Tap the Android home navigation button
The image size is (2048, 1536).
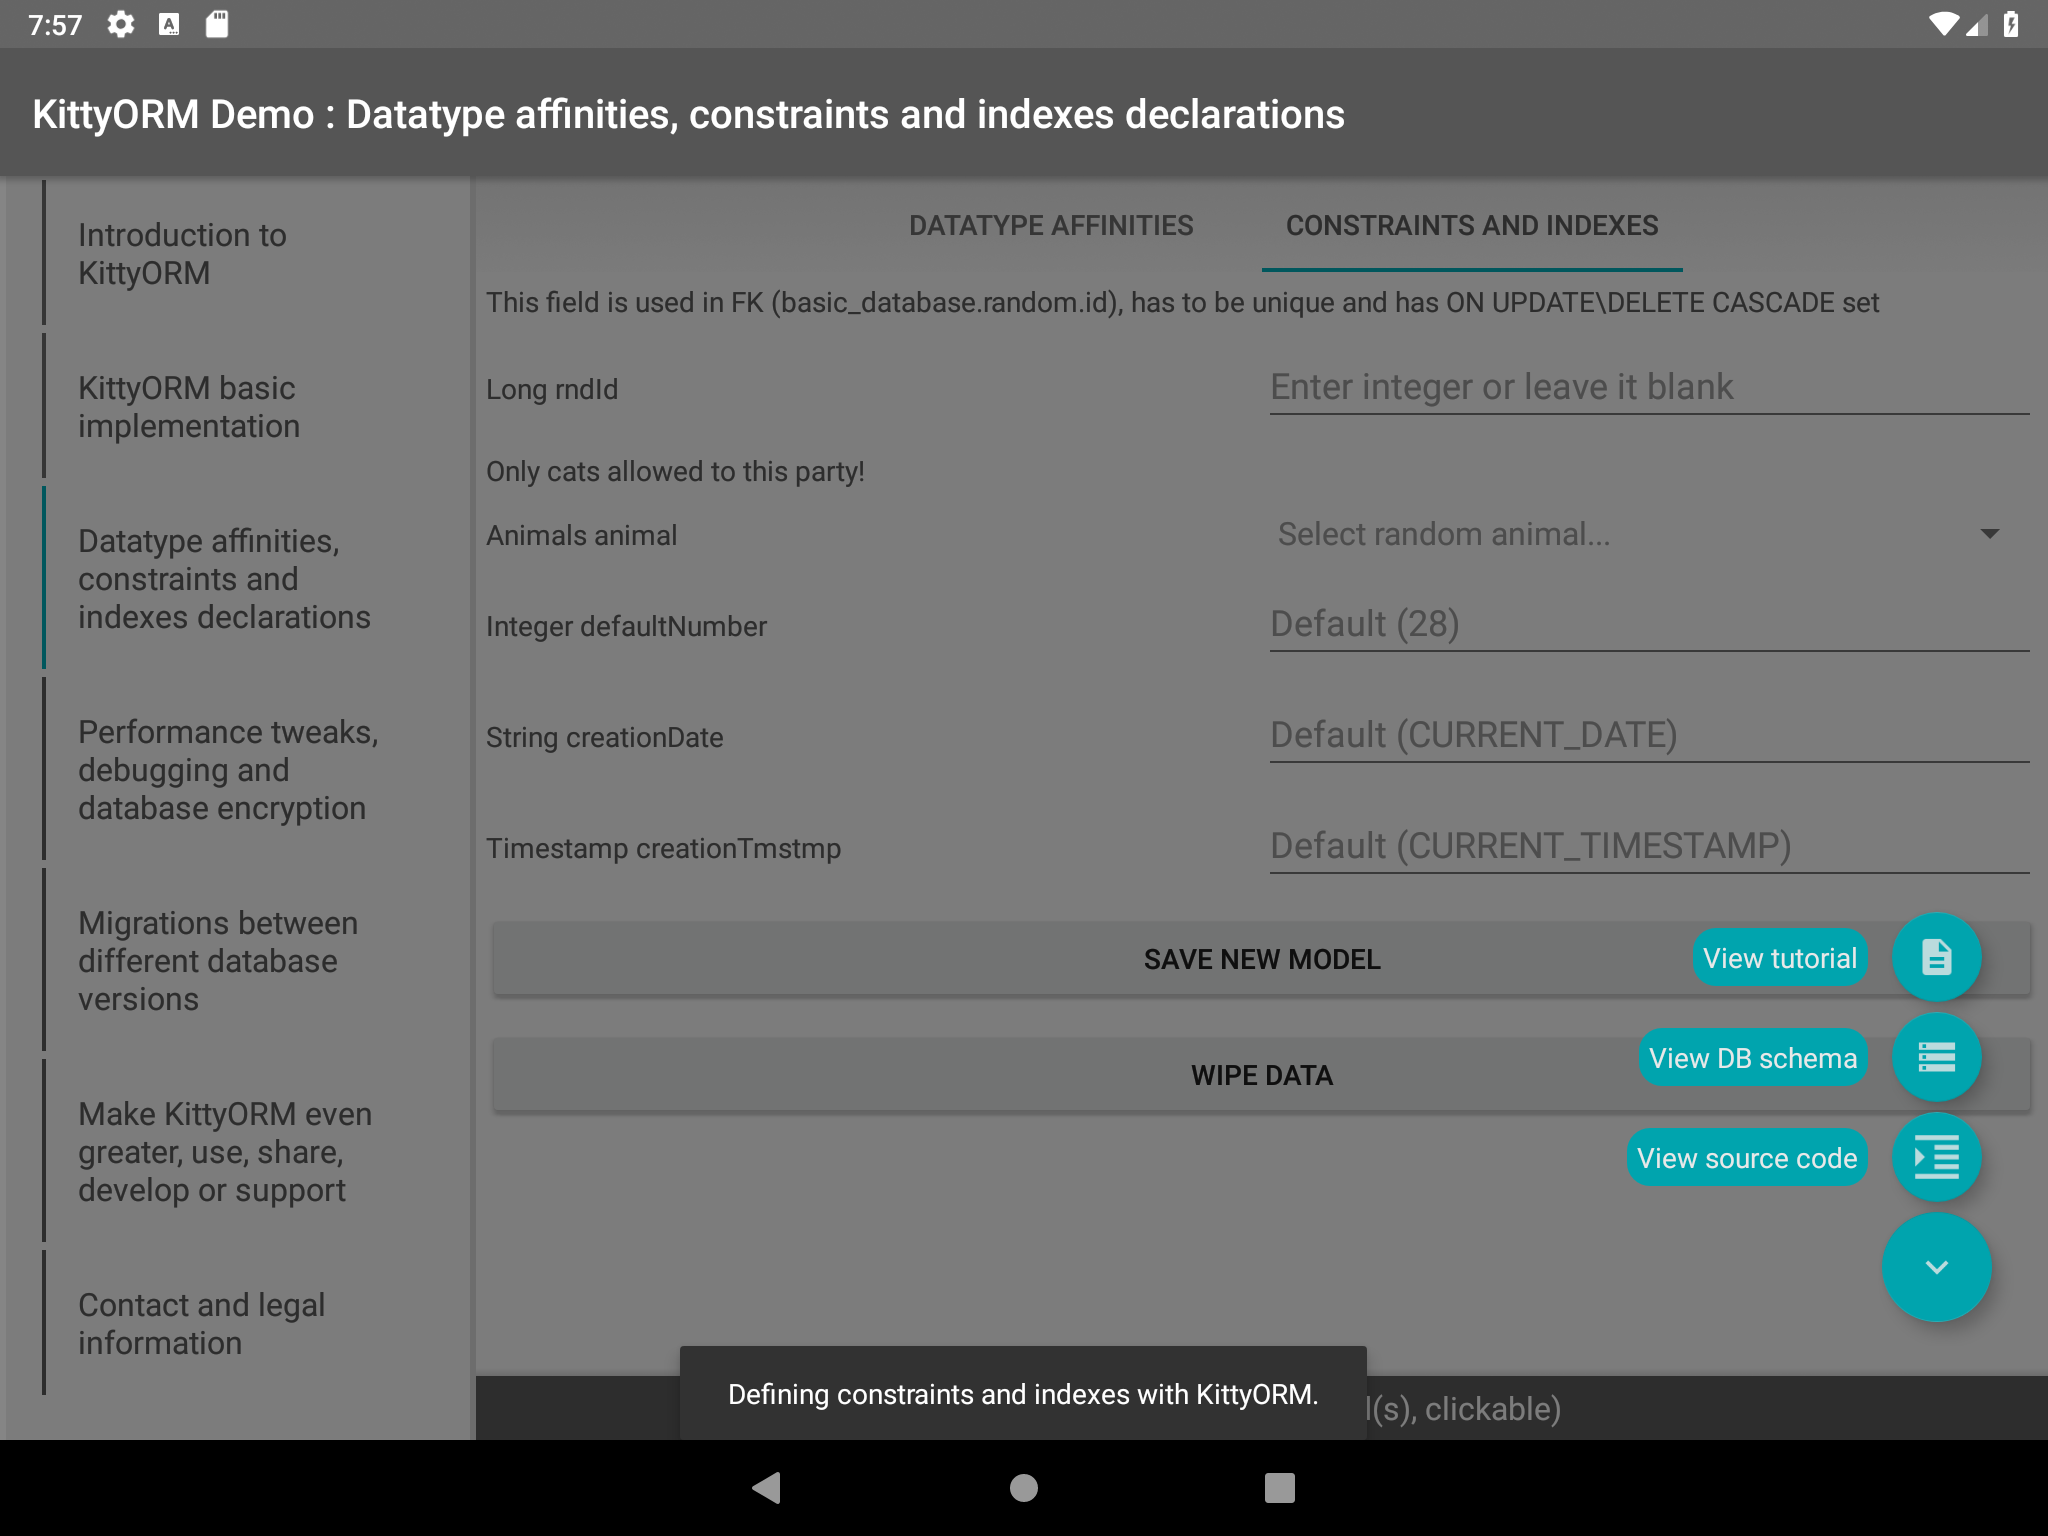pyautogui.click(x=1024, y=1488)
